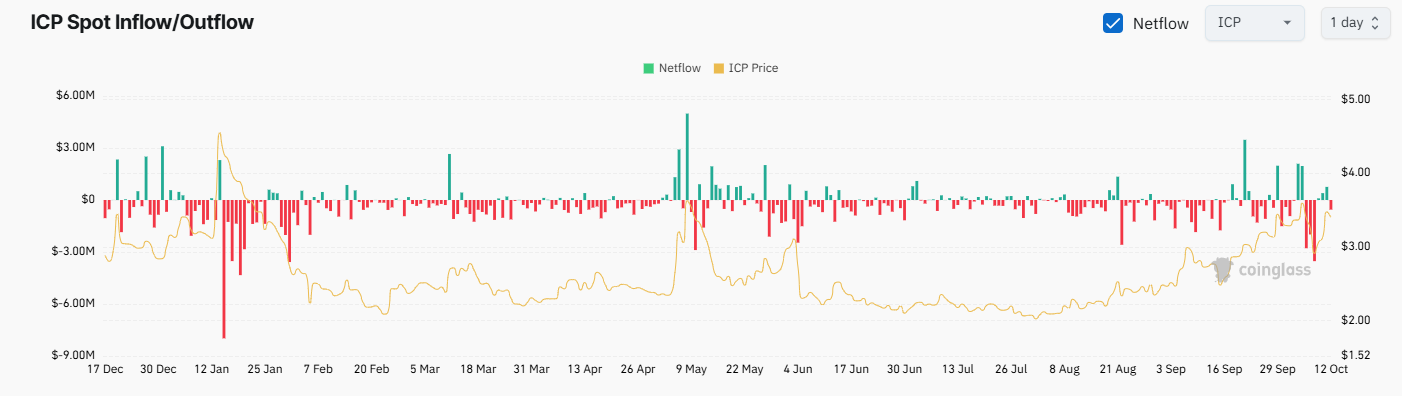
Task: Click the $-6.00M netflow axis value
Action: pos(75,303)
